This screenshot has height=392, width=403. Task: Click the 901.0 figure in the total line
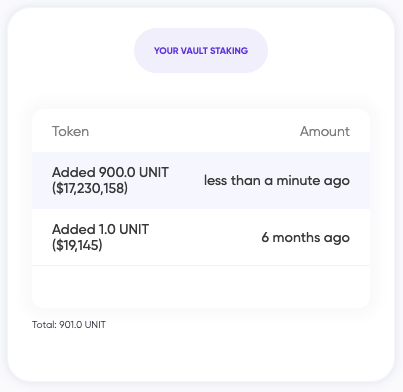[x=71, y=325]
